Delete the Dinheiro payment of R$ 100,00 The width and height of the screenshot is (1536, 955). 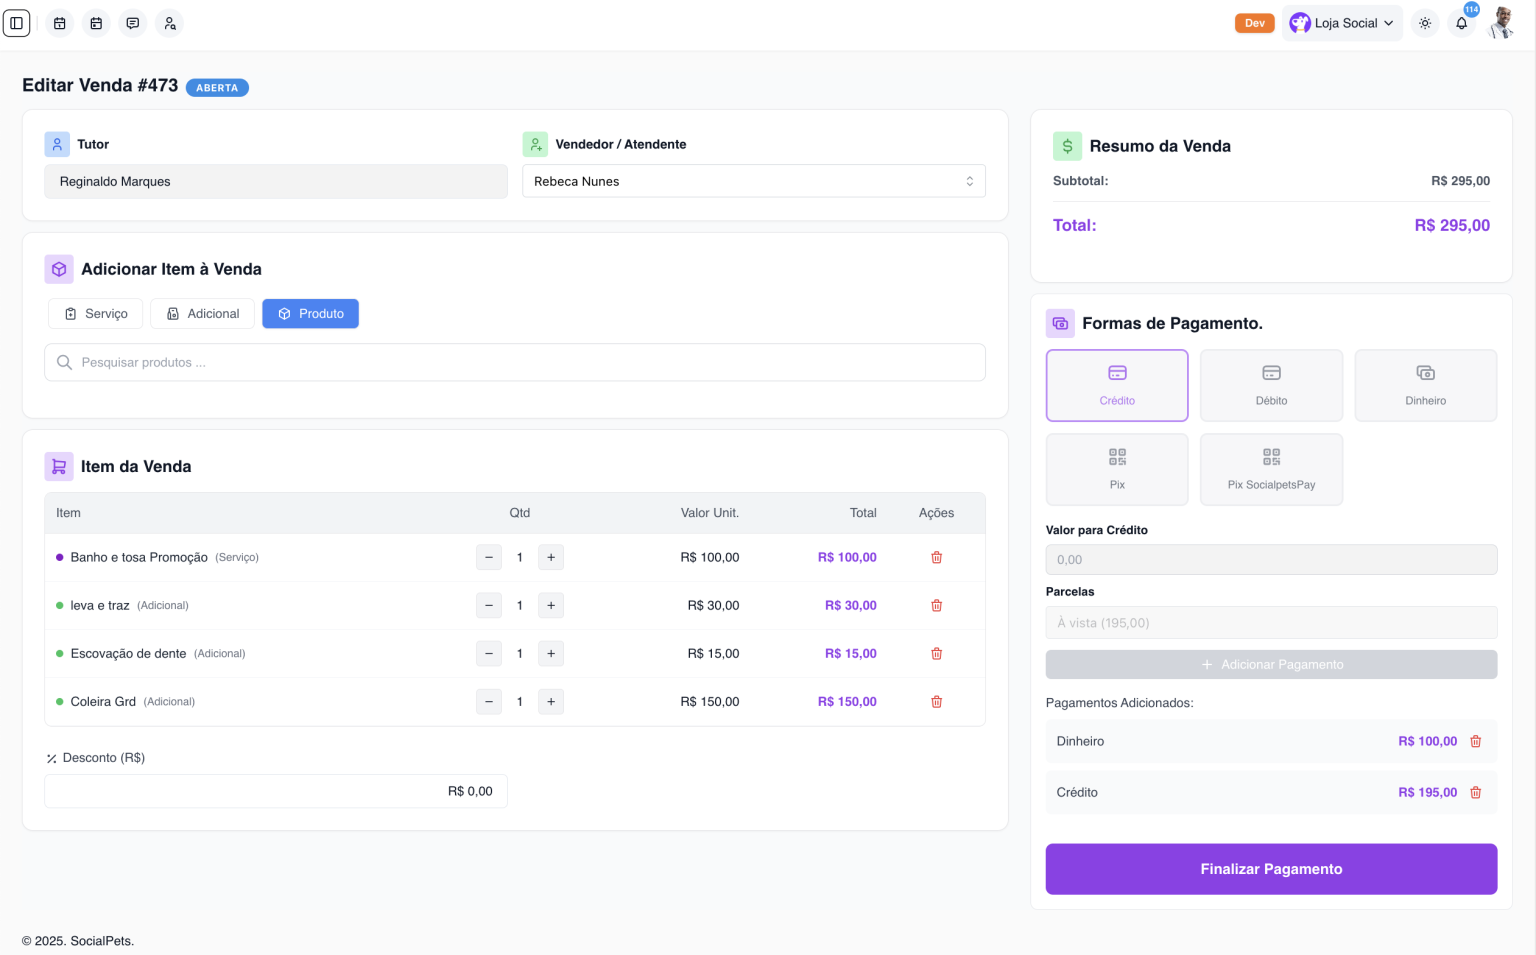click(x=1475, y=742)
